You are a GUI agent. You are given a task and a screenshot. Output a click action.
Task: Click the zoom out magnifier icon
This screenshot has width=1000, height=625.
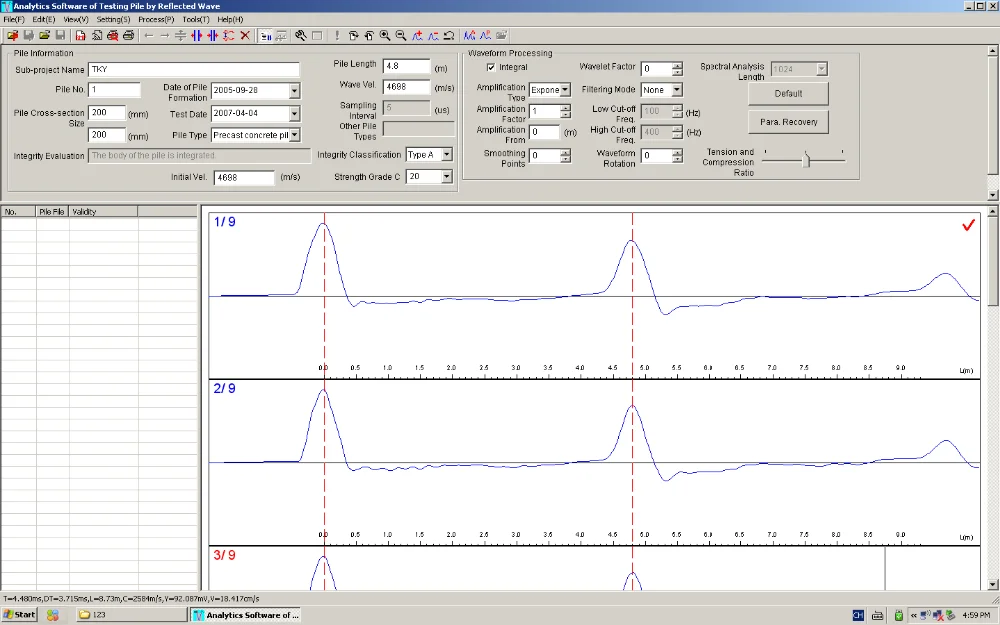click(x=401, y=36)
